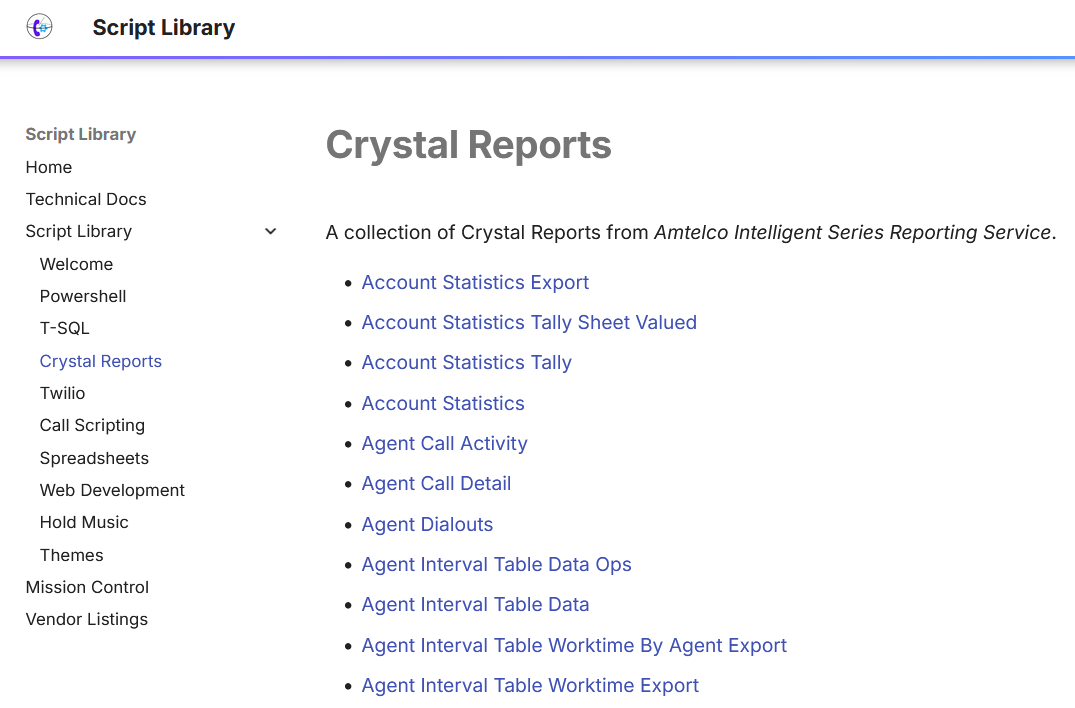
Task: Select Themes sidebar entry
Action: point(72,555)
